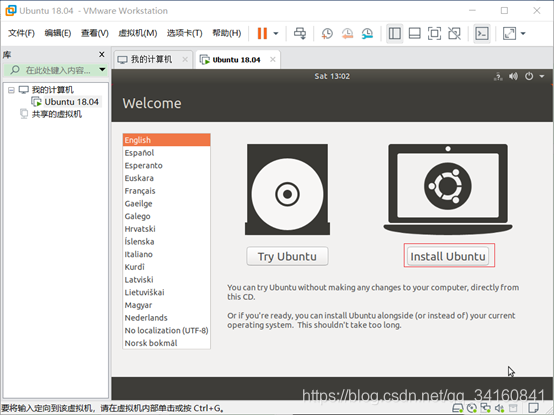The width and height of the screenshot is (554, 415).
Task: Select Galego in the language list
Action: click(x=167, y=216)
